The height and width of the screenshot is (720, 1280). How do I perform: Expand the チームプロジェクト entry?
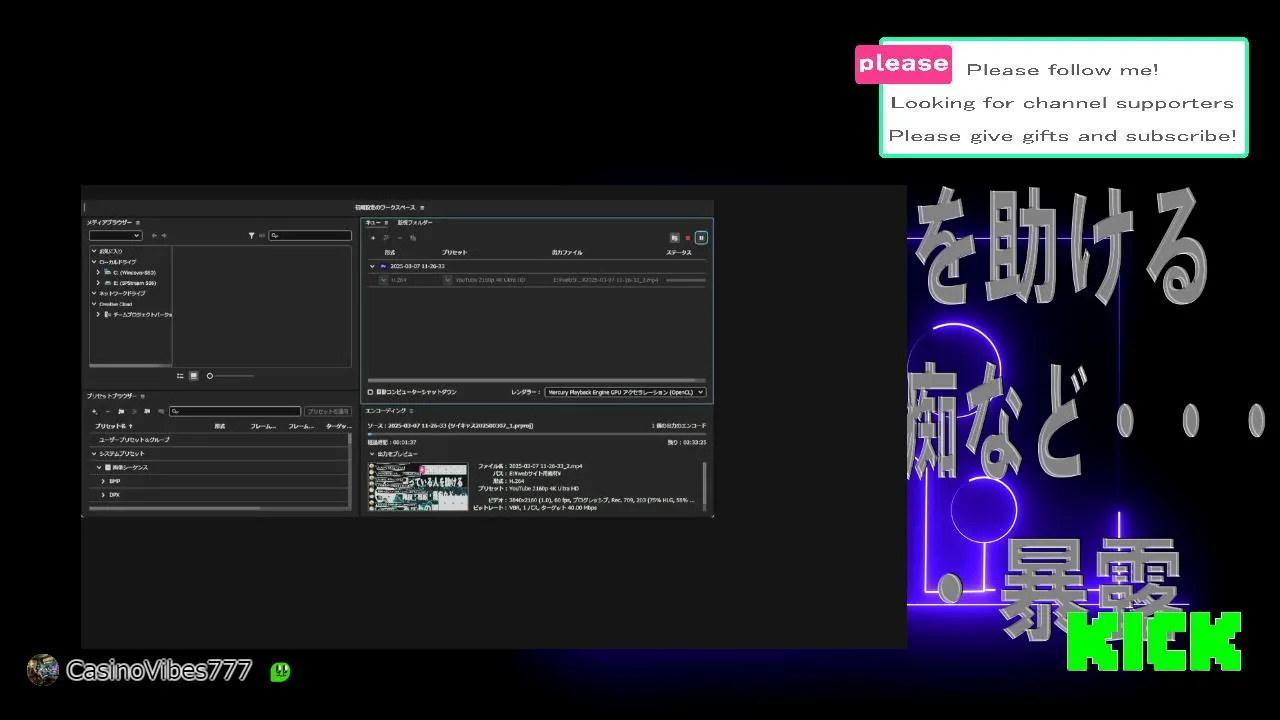98,314
